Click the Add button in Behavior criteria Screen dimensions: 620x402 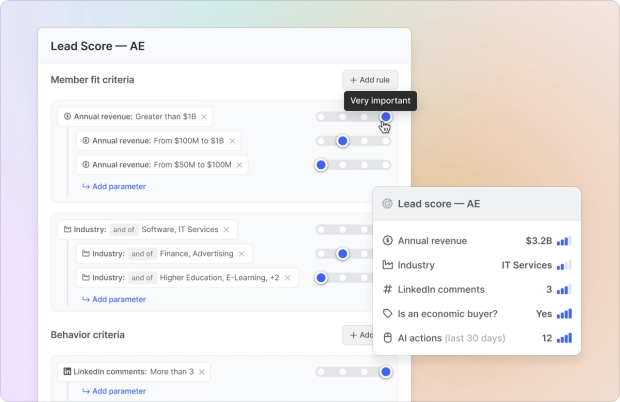[358, 335]
